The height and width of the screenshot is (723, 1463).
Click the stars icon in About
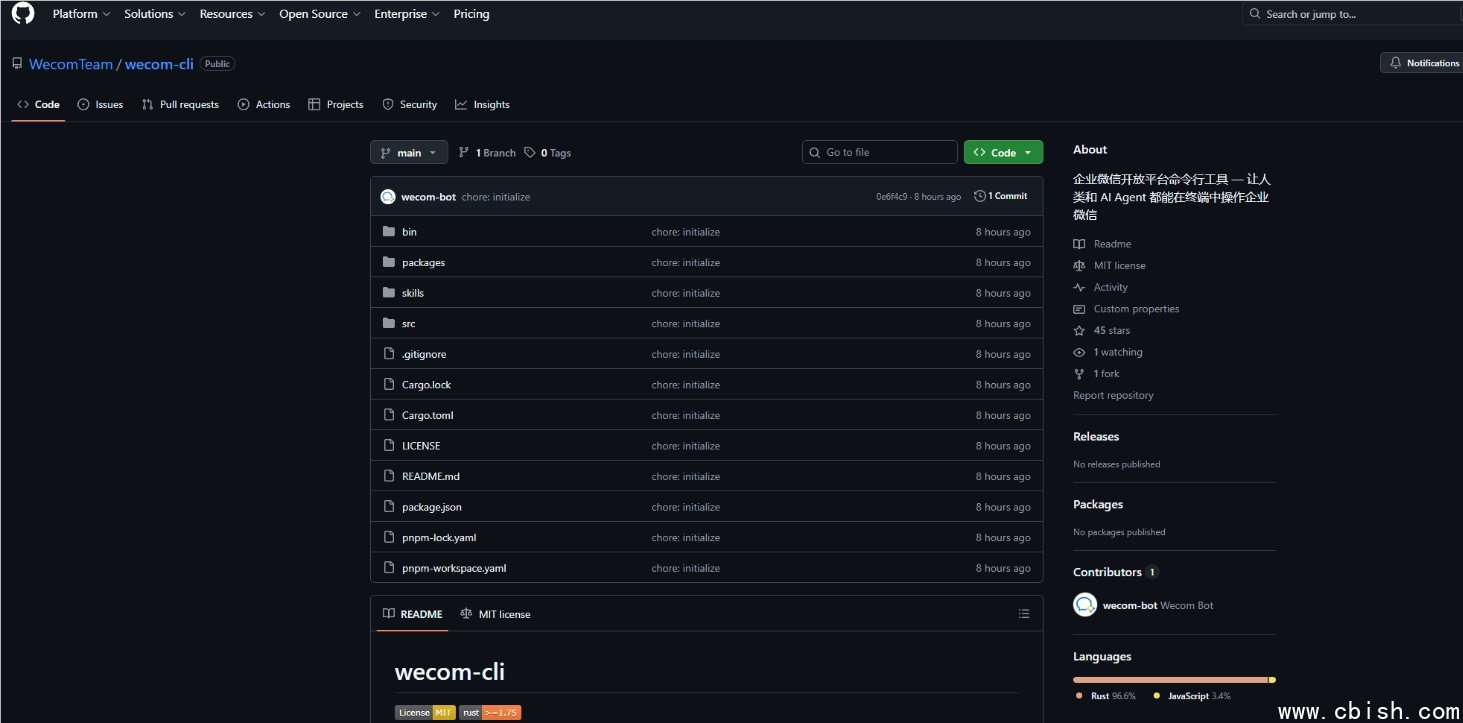click(1079, 331)
